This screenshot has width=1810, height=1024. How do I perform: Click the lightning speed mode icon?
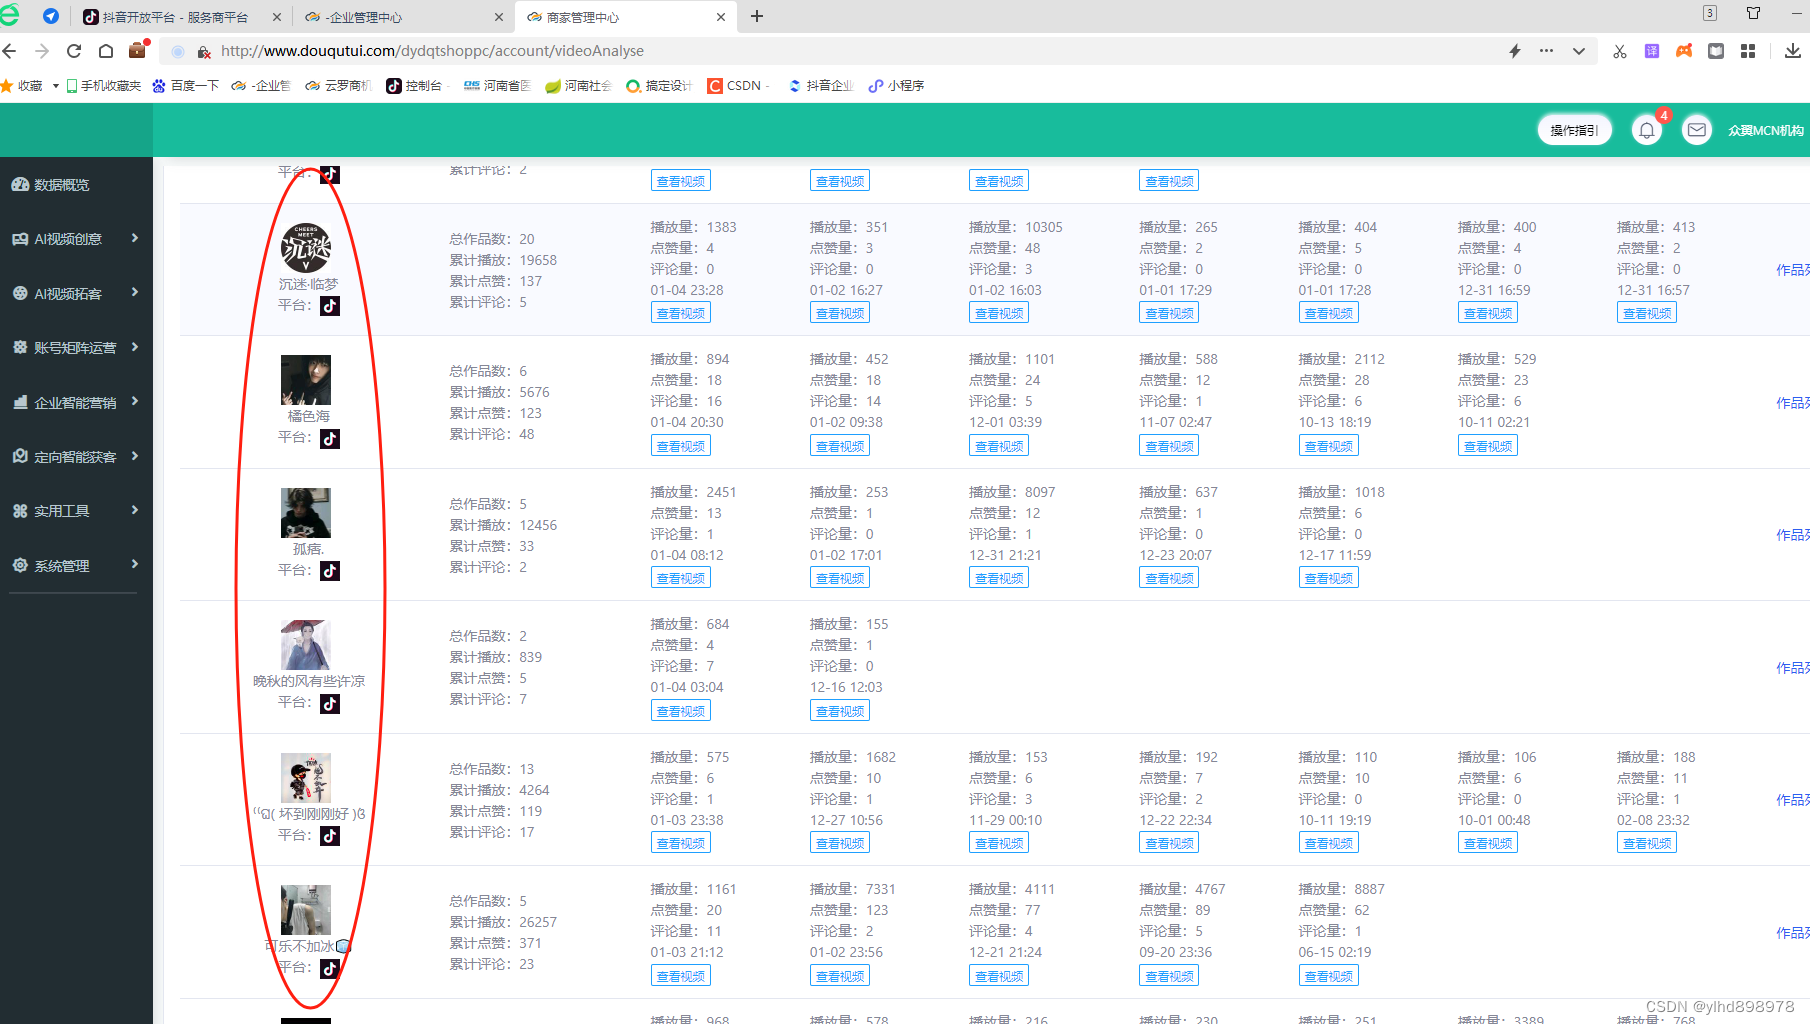click(x=1515, y=51)
